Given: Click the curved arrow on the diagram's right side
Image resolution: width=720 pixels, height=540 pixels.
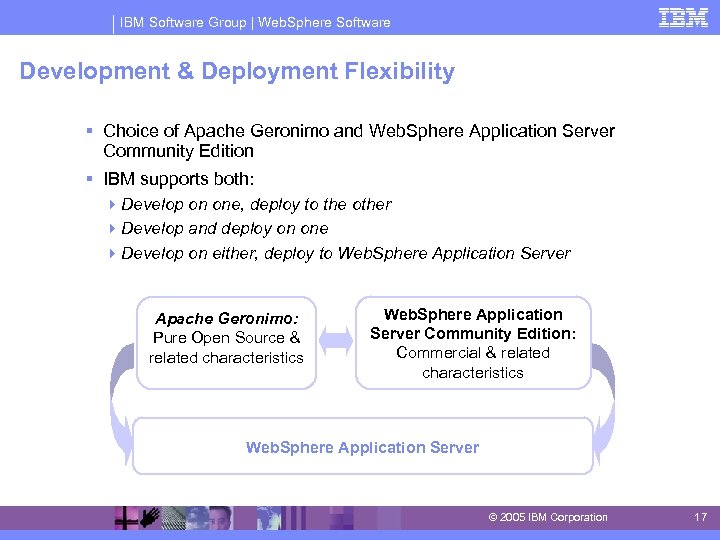Looking at the screenshot, I should coord(603,404).
